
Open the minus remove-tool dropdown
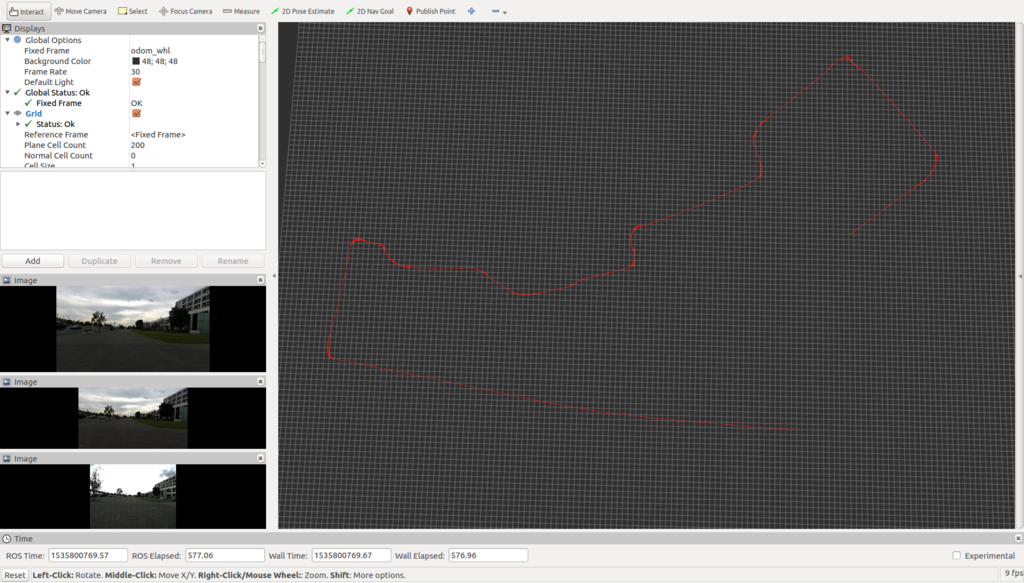click(499, 11)
